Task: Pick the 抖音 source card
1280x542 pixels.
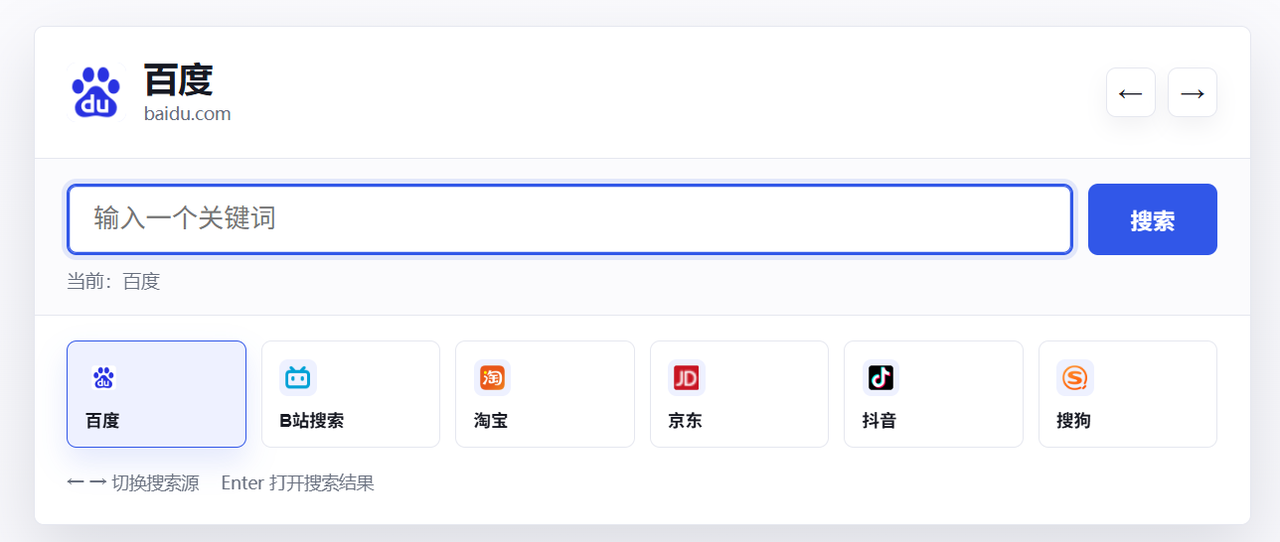Action: pyautogui.click(x=933, y=394)
